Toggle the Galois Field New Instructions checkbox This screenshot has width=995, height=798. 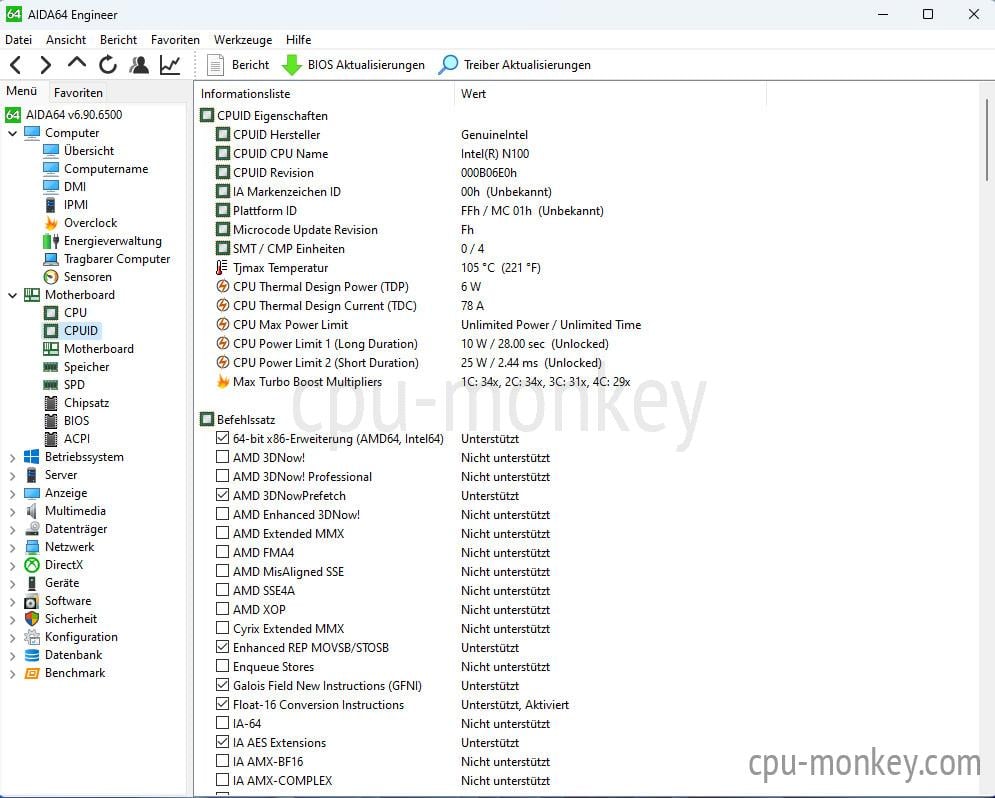(x=222, y=685)
